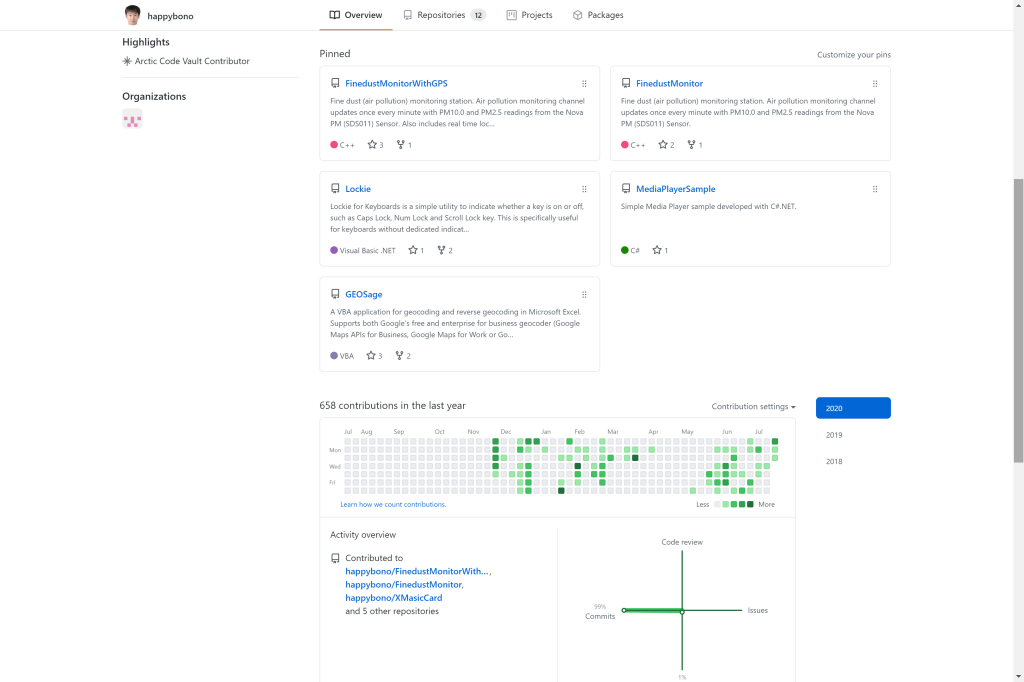
Task: Click '658 contributions in the last year' heading
Action: [x=392, y=406]
